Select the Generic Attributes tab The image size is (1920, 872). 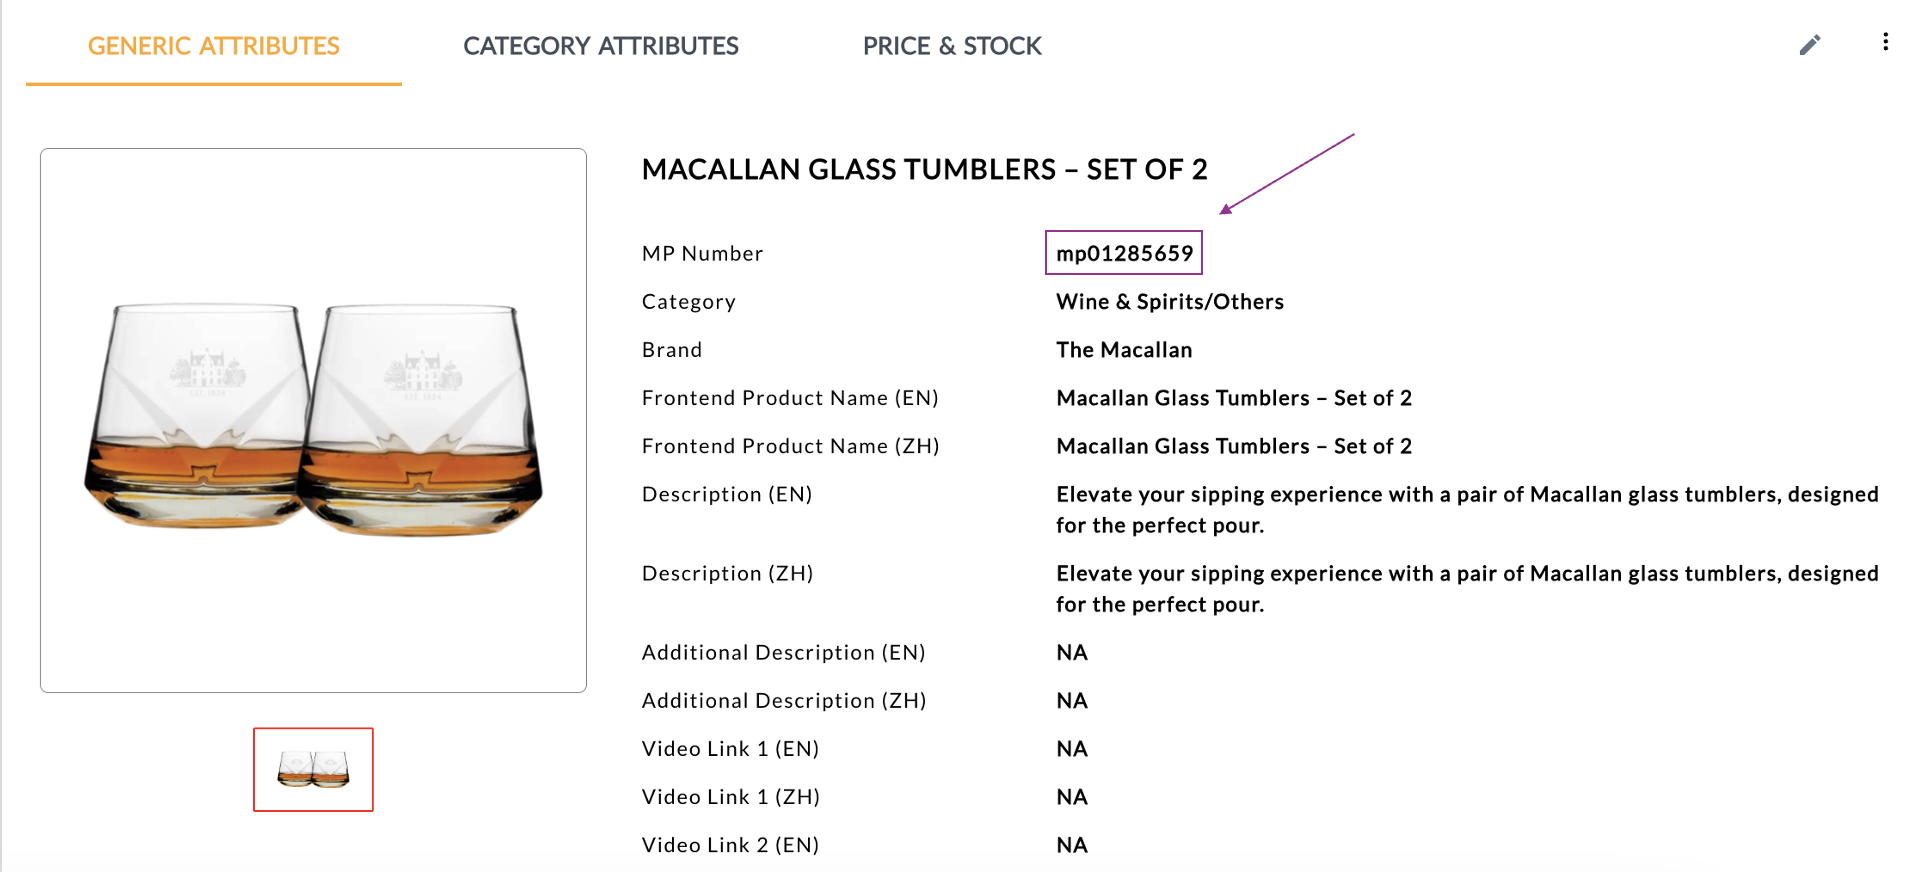pos(214,46)
